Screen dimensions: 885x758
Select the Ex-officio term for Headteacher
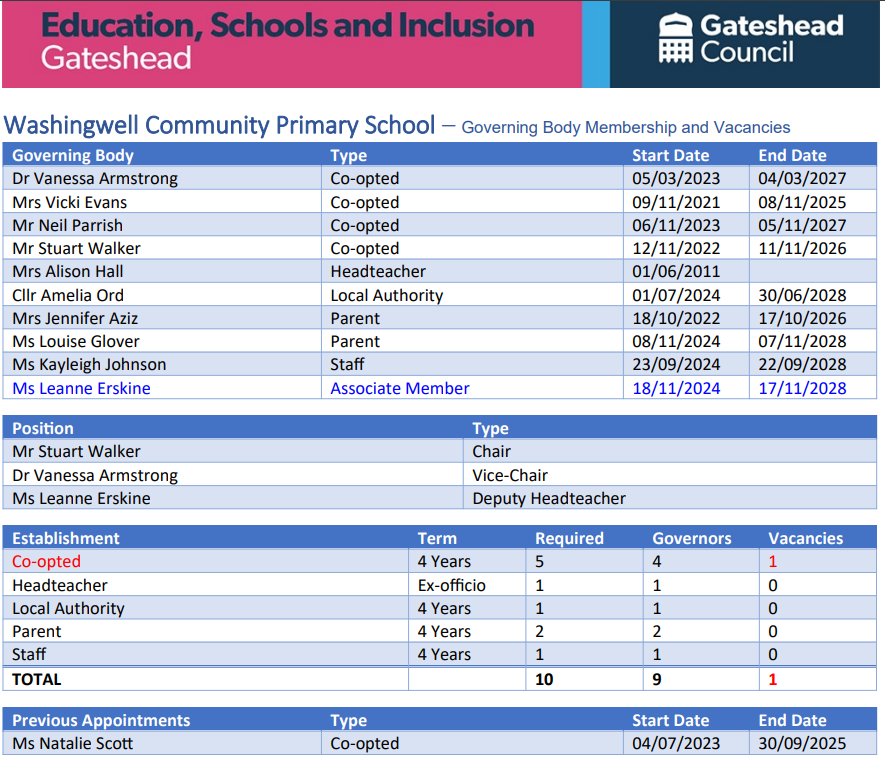(451, 585)
